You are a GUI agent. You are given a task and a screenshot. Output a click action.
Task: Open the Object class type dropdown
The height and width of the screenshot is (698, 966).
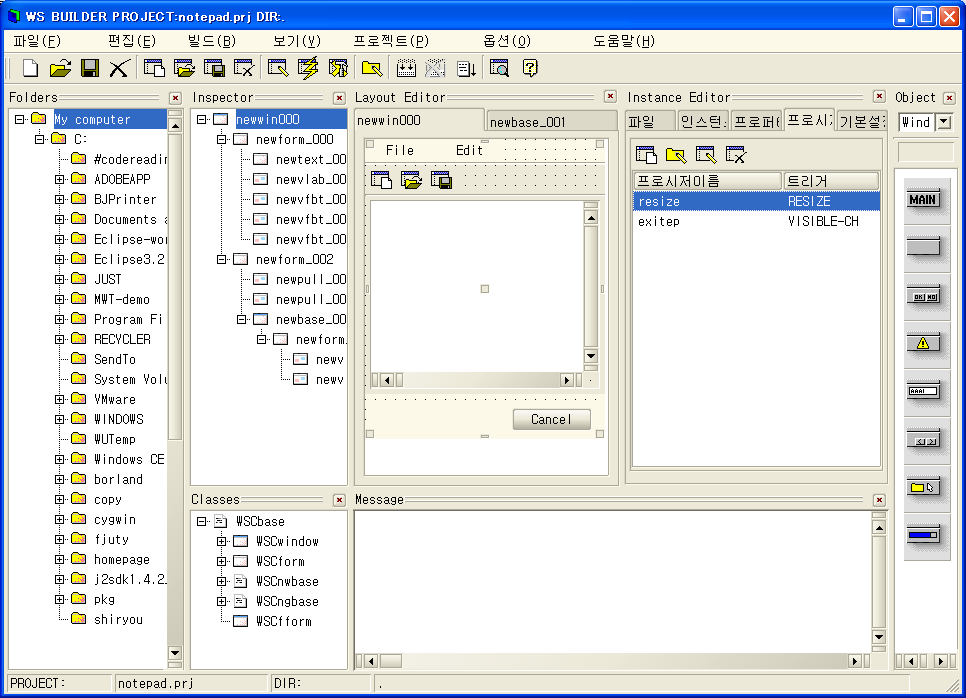pyautogui.click(x=944, y=122)
